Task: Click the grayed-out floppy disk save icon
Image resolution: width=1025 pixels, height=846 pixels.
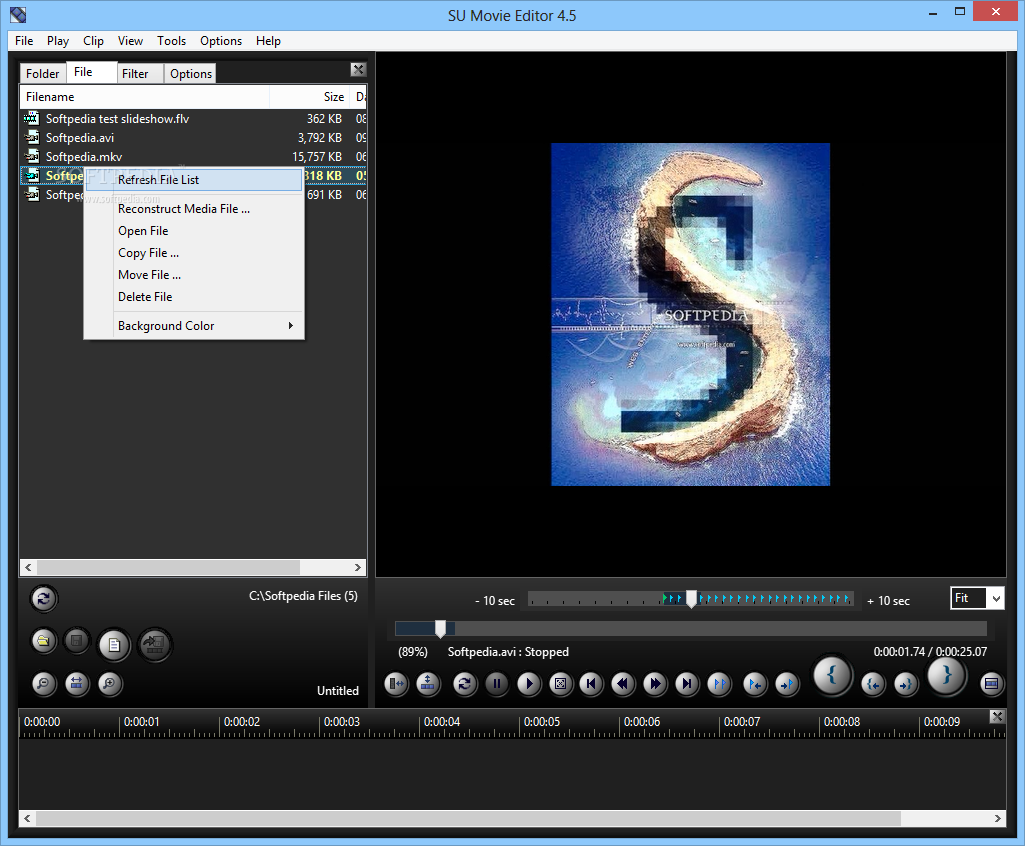Action: pos(76,641)
